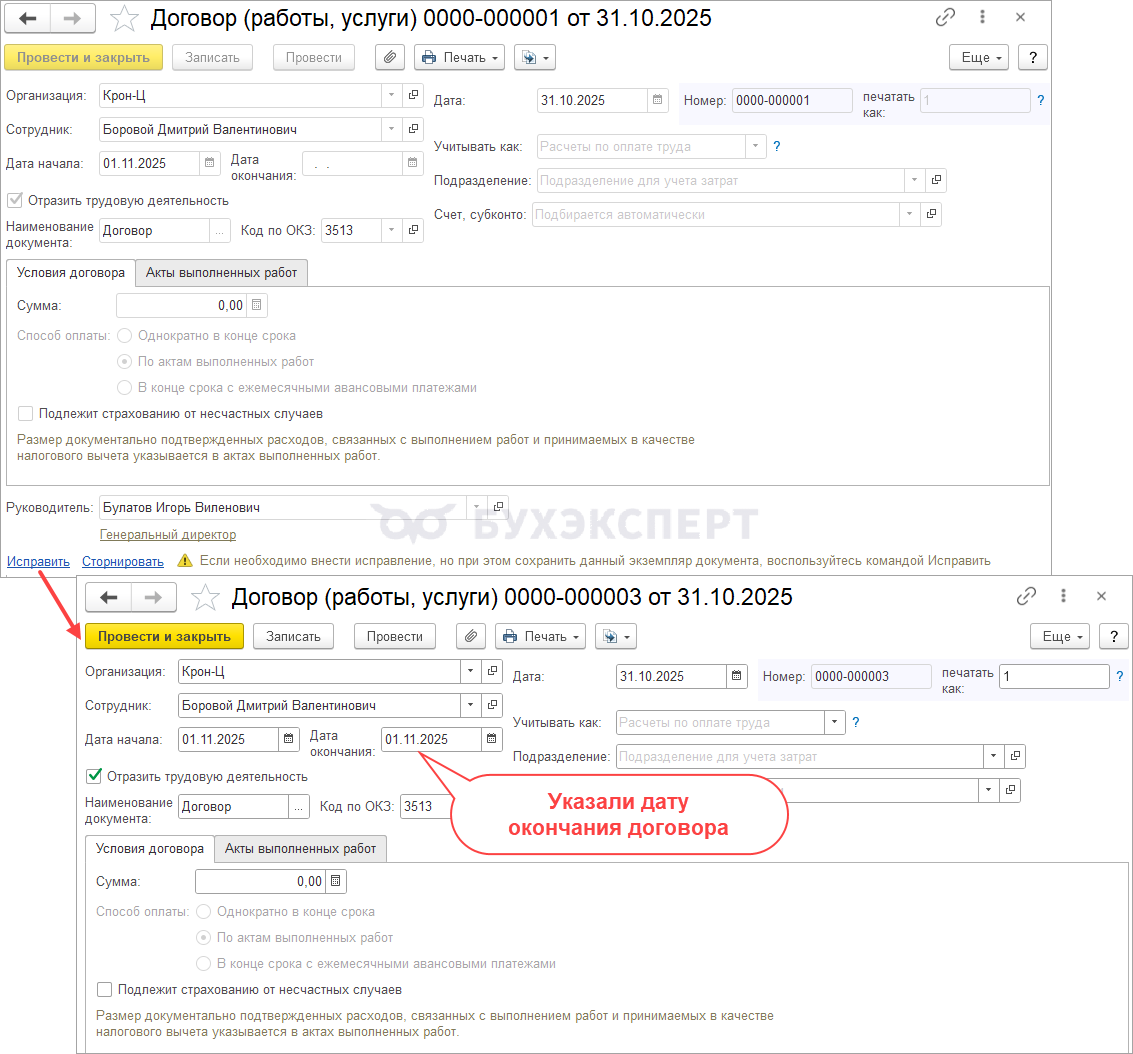Expand Счет, субконто dropdown in contract 0000-000001
Screen dimensions: 1133x1054
909,214
